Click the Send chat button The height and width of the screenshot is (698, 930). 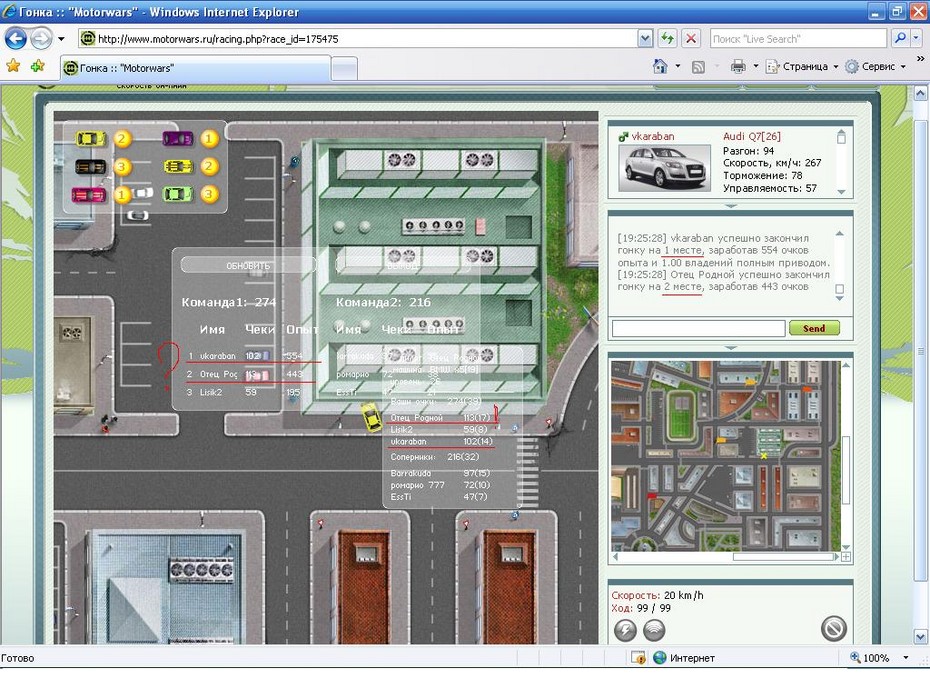point(814,328)
